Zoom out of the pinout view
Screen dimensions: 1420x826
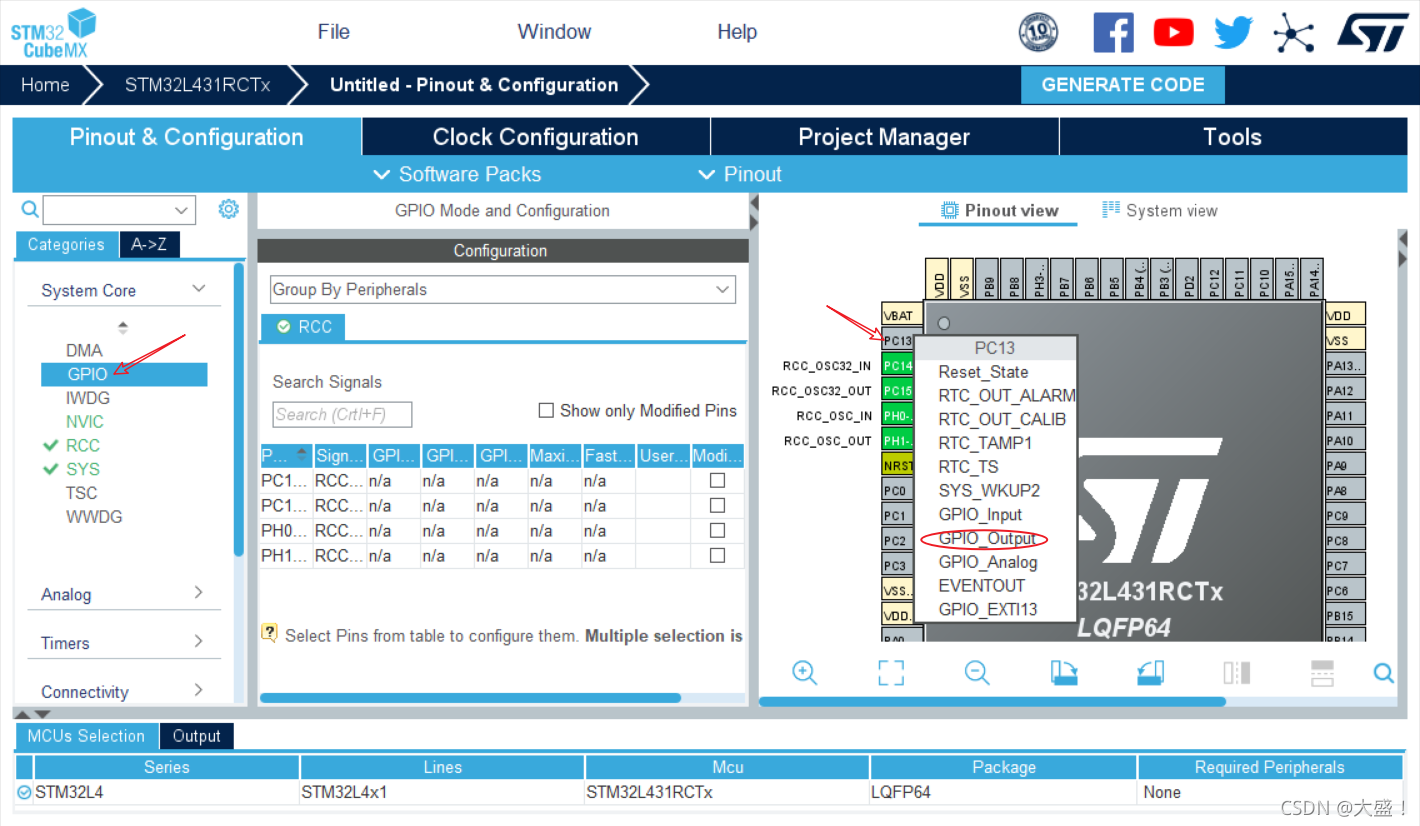[x=977, y=672]
